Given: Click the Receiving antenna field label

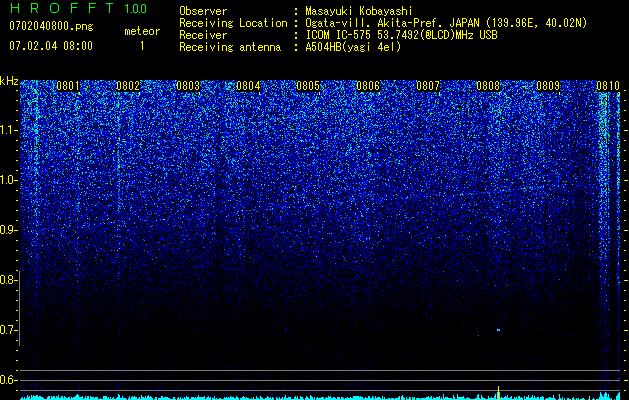Looking at the screenshot, I should (230, 47).
